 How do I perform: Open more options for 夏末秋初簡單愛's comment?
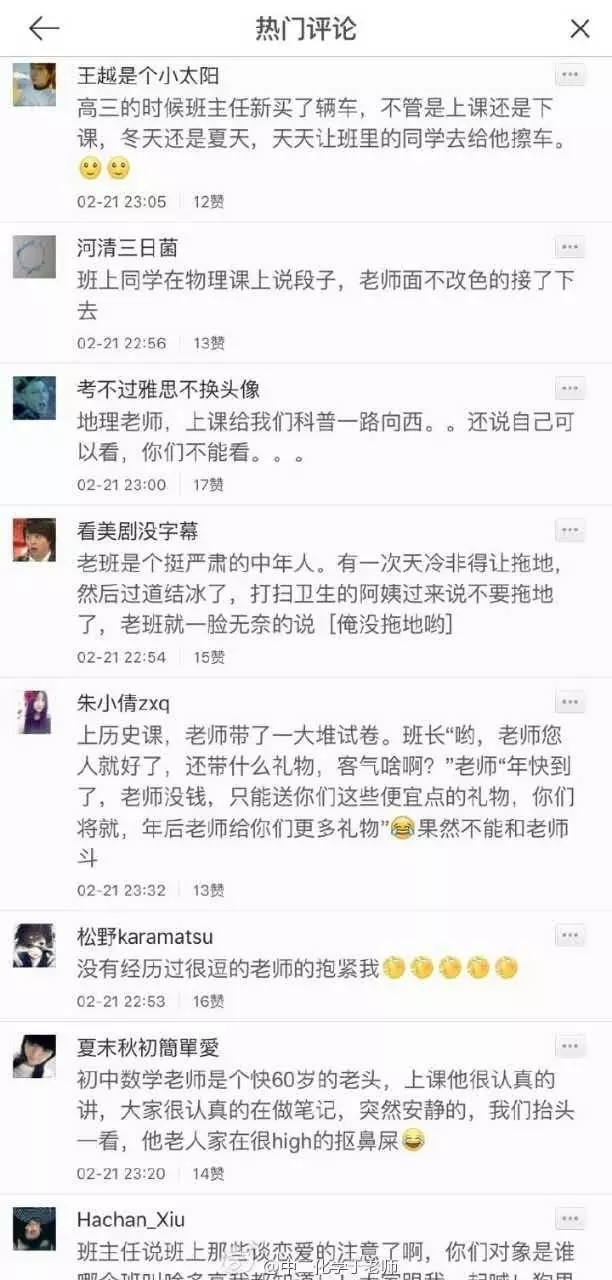click(570, 1048)
